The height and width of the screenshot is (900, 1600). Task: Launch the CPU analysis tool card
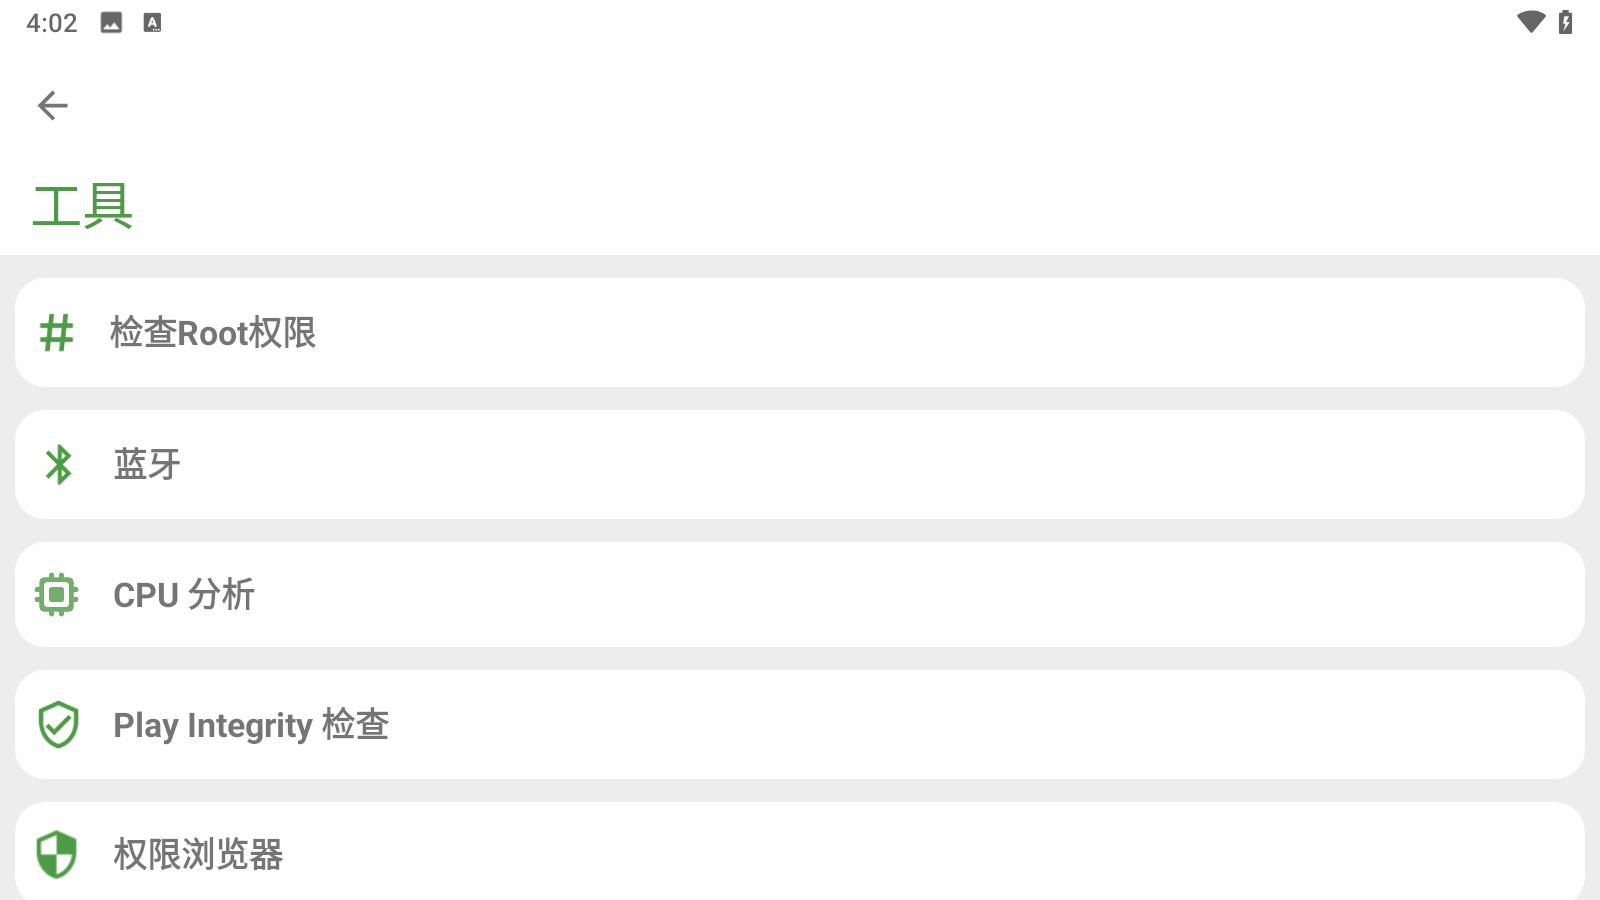(x=800, y=594)
